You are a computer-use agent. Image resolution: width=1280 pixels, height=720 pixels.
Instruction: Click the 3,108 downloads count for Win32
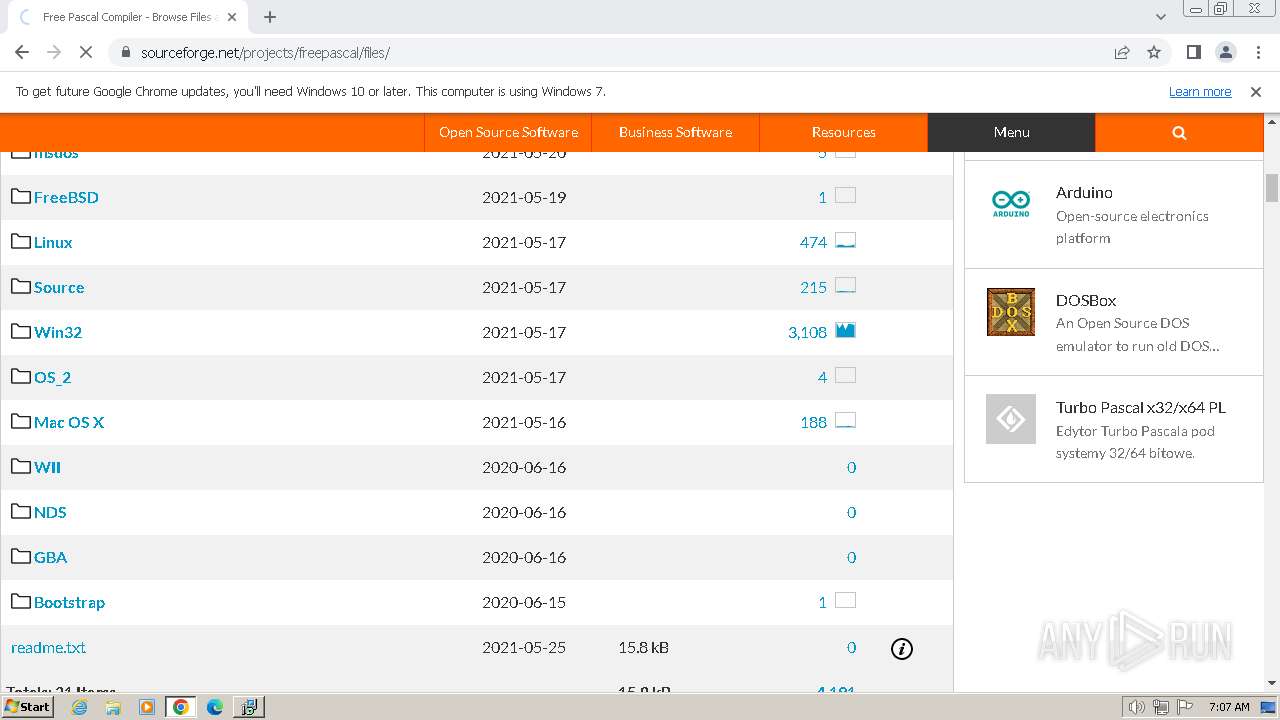point(807,332)
